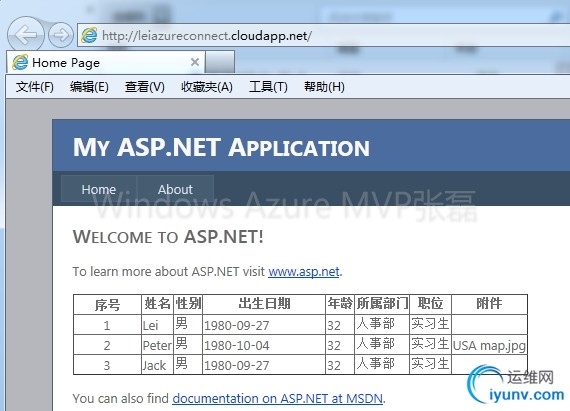Viewport: 570px width, 411px height.
Task: Click Peter's 男 gender cell
Action: coord(188,344)
